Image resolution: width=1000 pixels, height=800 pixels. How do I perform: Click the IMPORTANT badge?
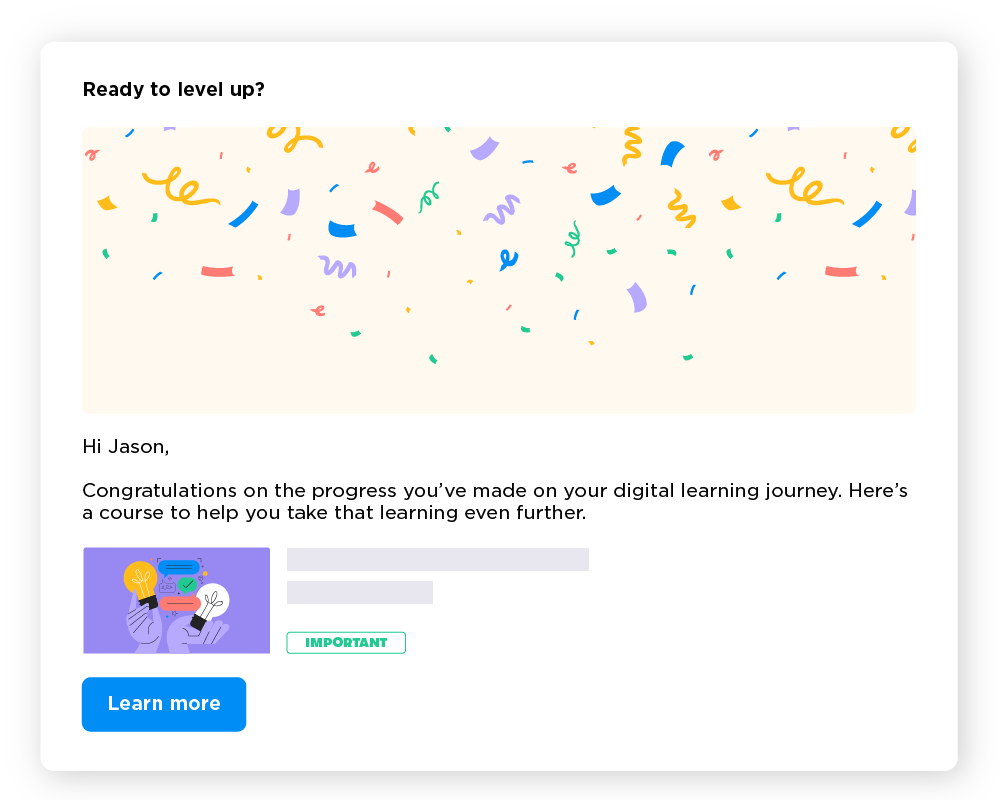click(346, 643)
